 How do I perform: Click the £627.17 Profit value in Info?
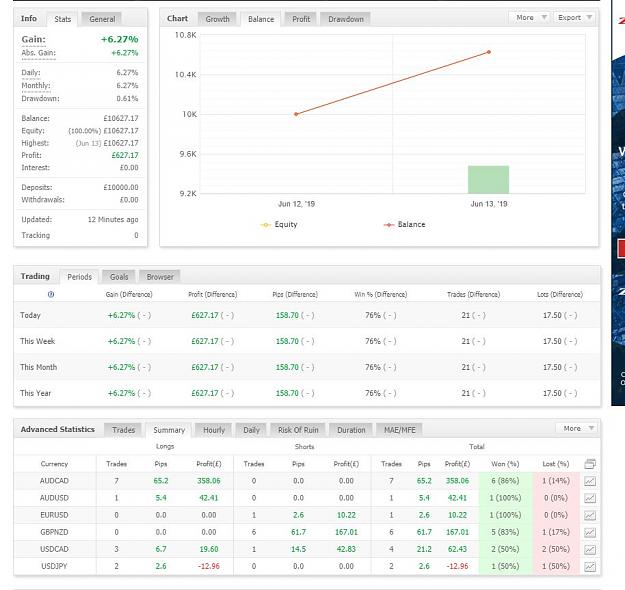tap(125, 155)
